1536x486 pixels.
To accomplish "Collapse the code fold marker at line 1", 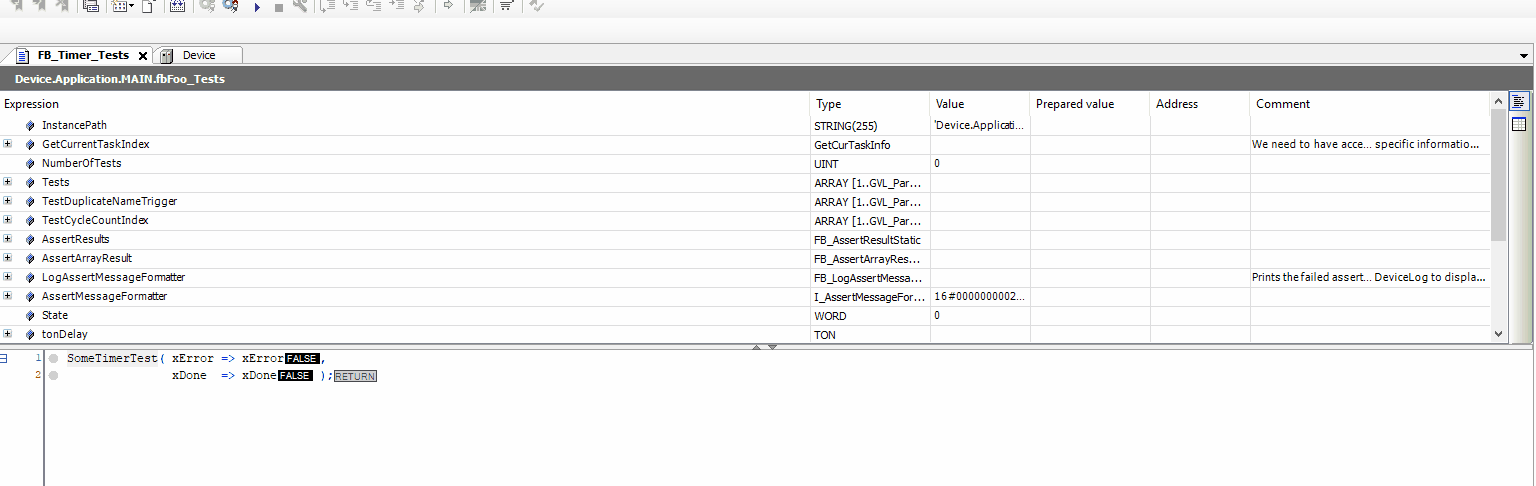I will tap(4, 358).
